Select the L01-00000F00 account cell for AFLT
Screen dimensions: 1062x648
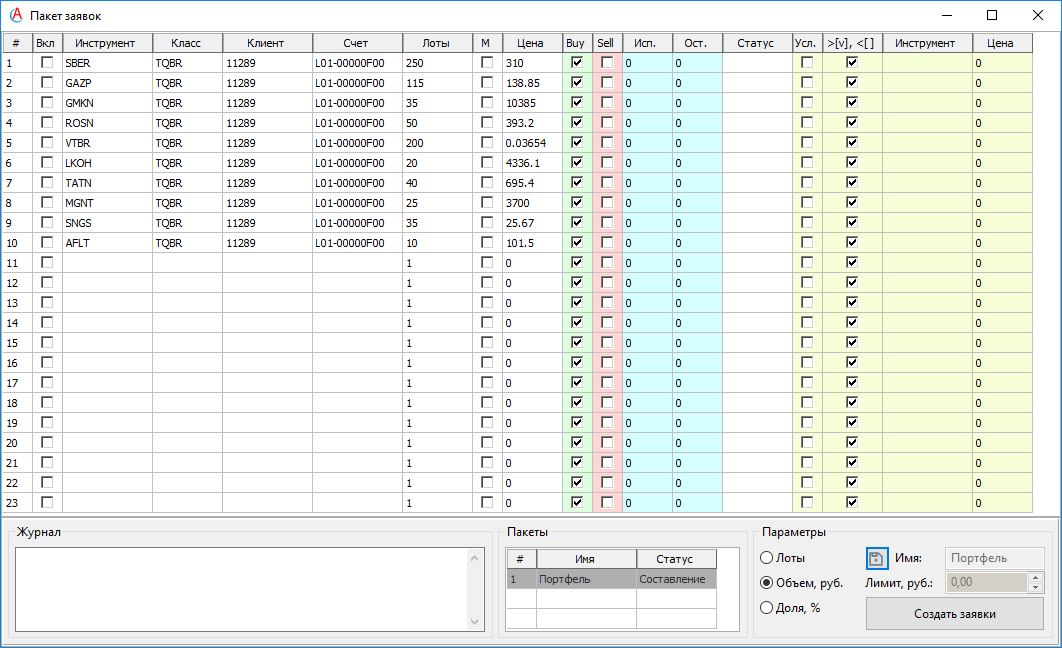point(357,242)
